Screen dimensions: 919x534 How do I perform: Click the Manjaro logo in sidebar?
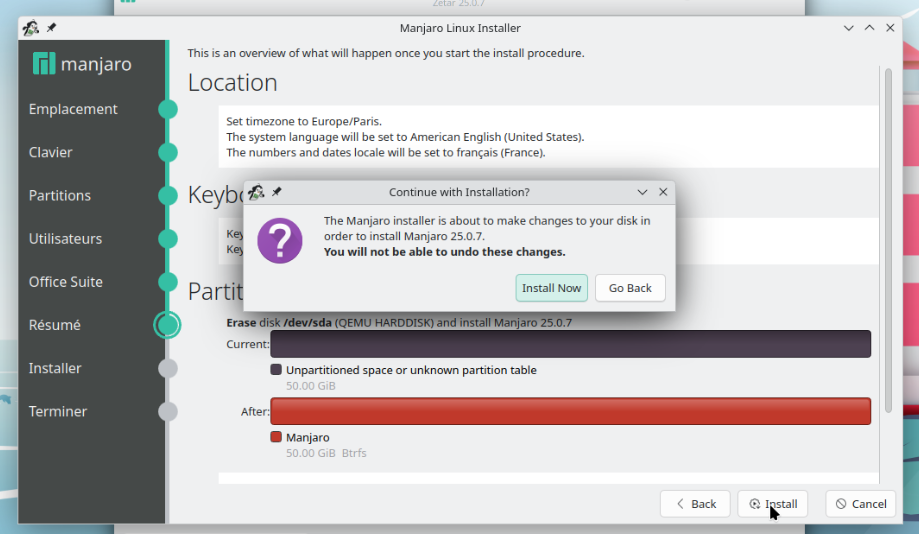(82, 63)
